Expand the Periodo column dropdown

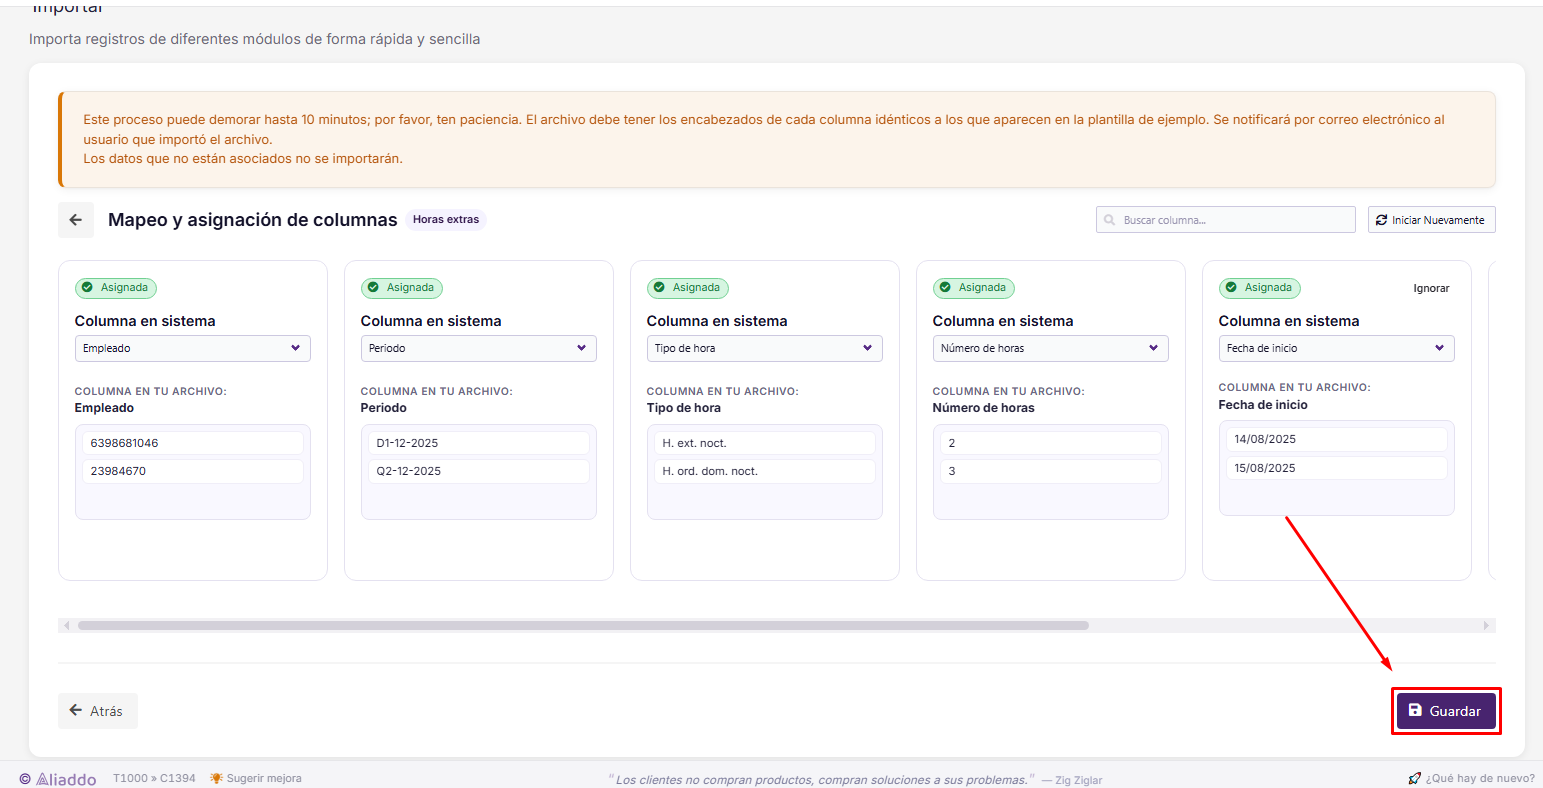click(479, 348)
